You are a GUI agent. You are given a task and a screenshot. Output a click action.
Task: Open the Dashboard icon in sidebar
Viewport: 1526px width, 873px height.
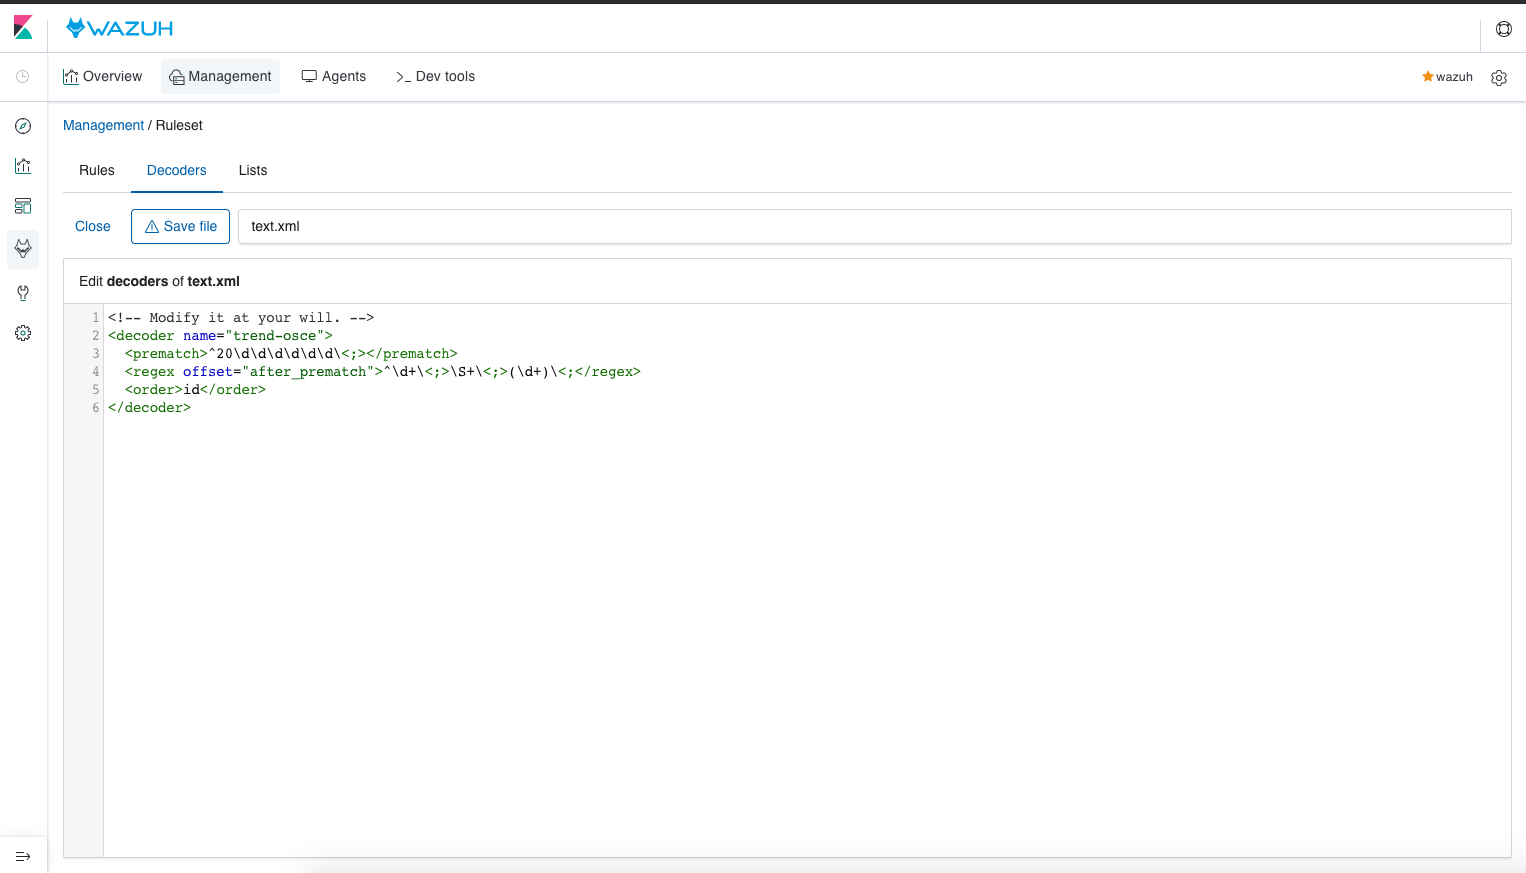(x=23, y=206)
